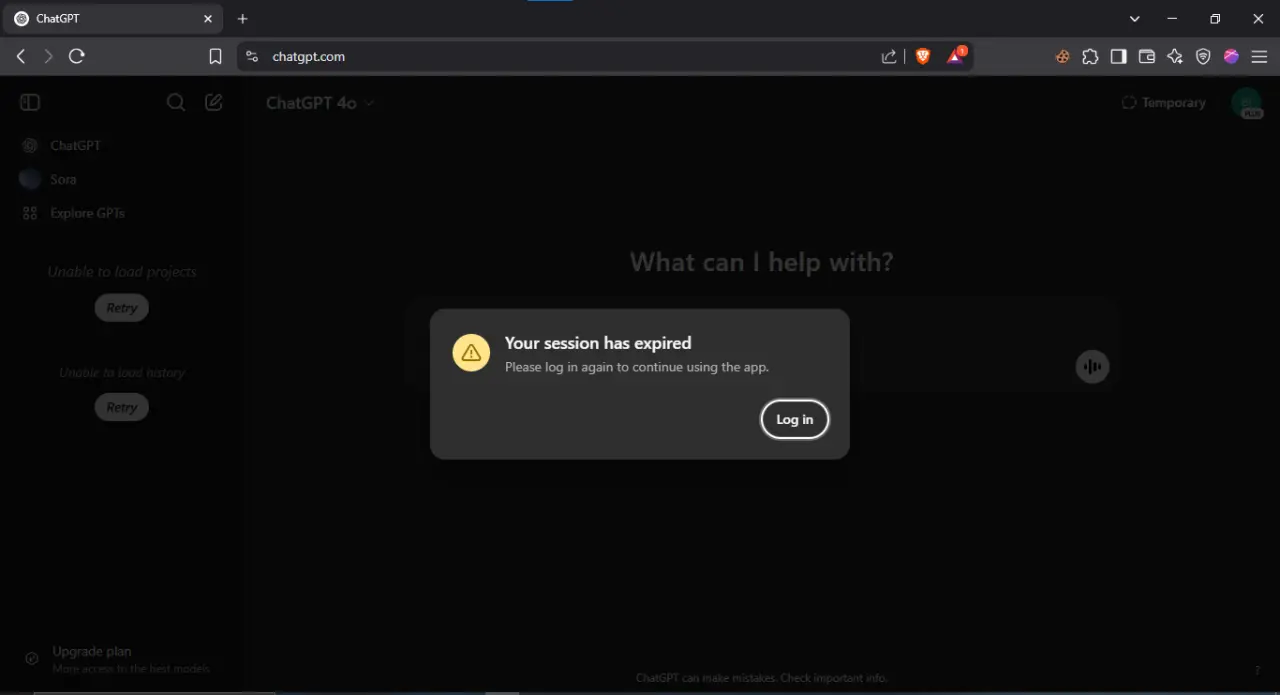
Task: Open the browser hamburger menu
Action: (1259, 57)
